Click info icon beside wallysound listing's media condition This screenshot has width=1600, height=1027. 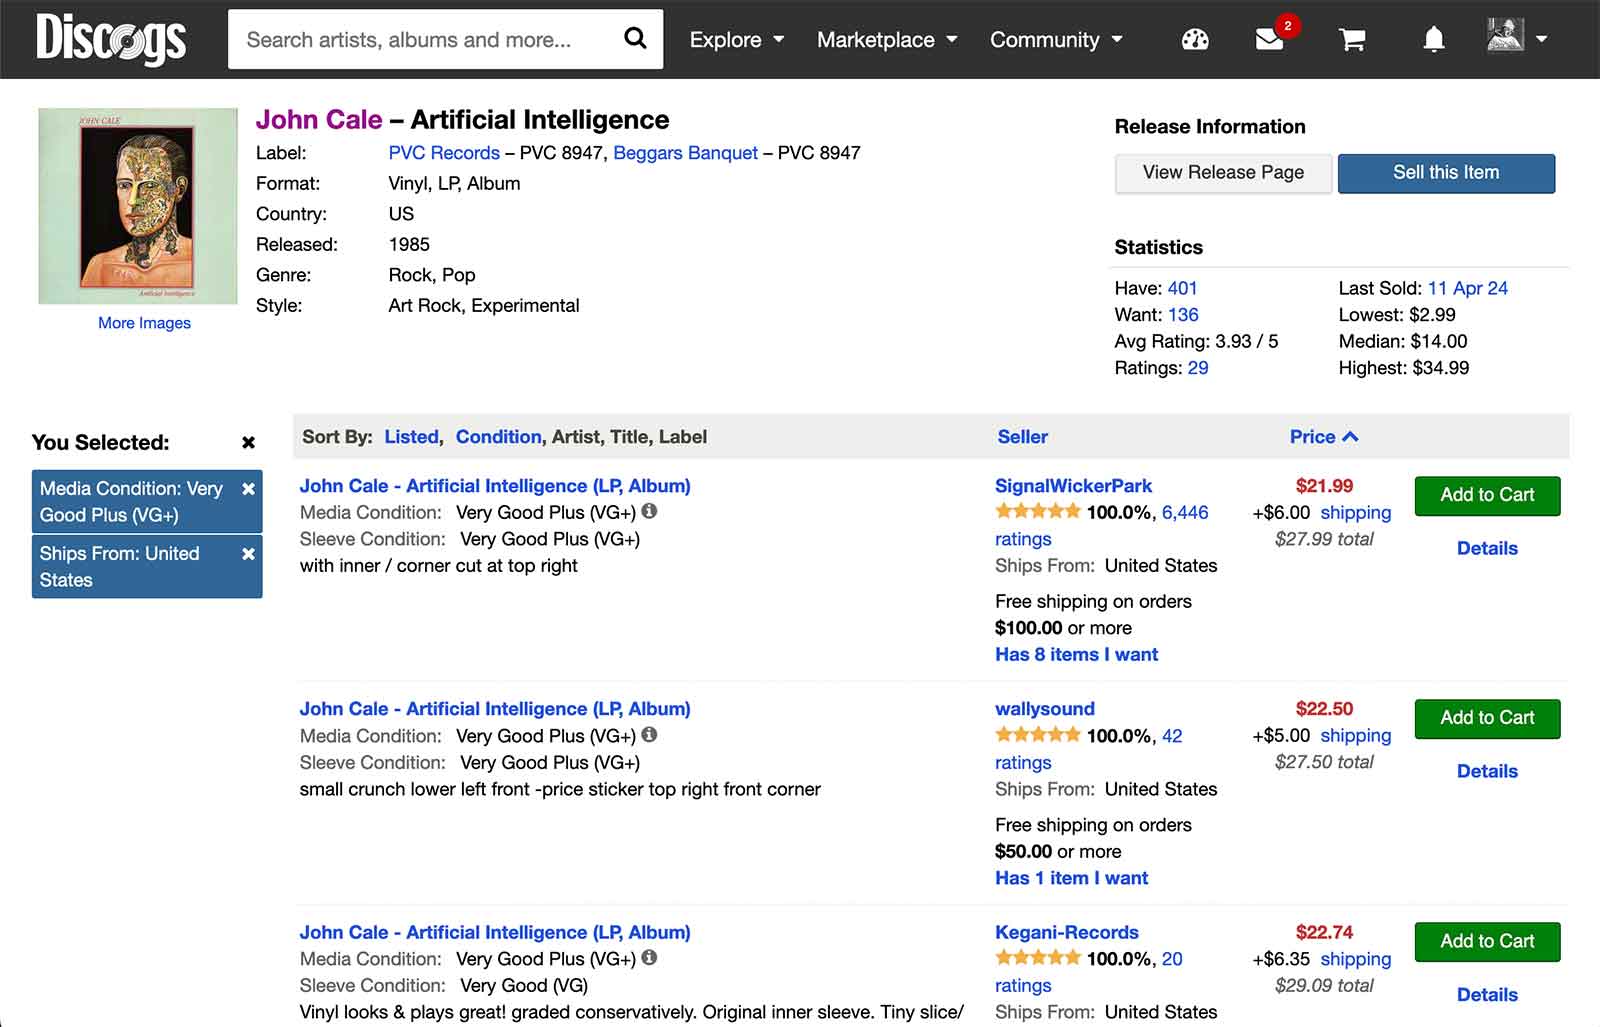pos(650,735)
